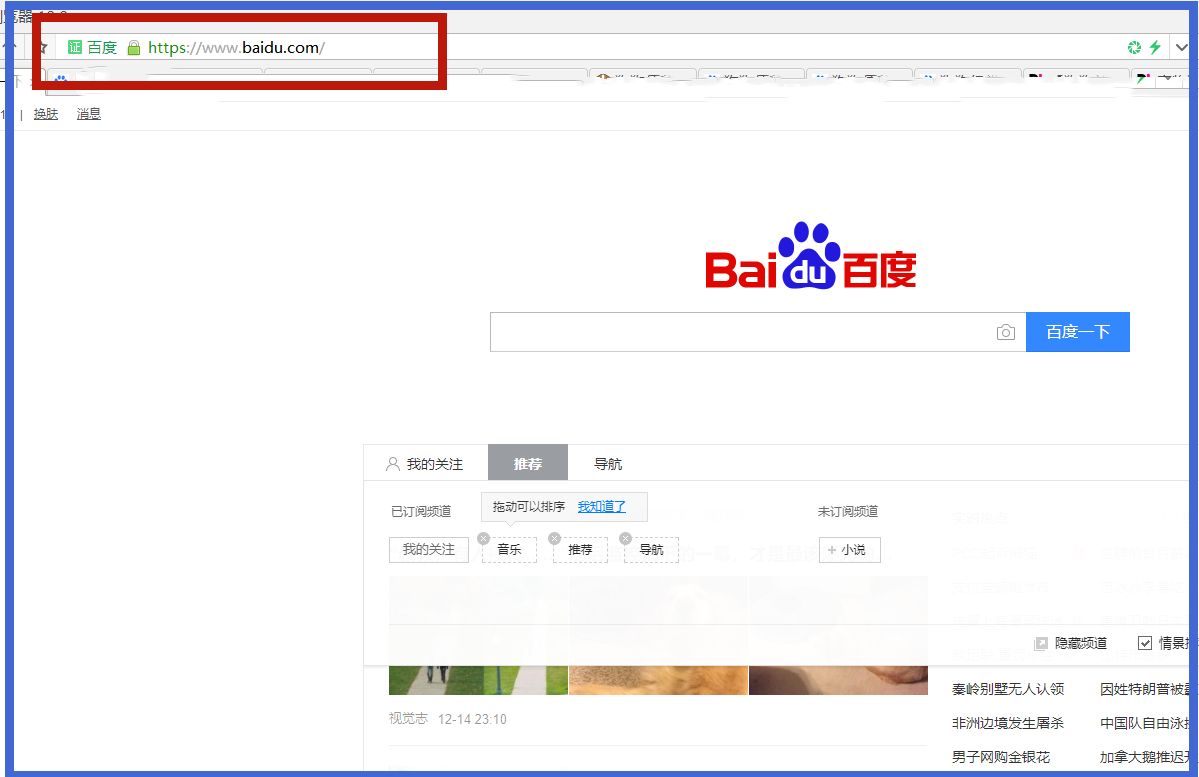Select the 推荐 channel chip
Screen dimensions: 1199x777
580,550
